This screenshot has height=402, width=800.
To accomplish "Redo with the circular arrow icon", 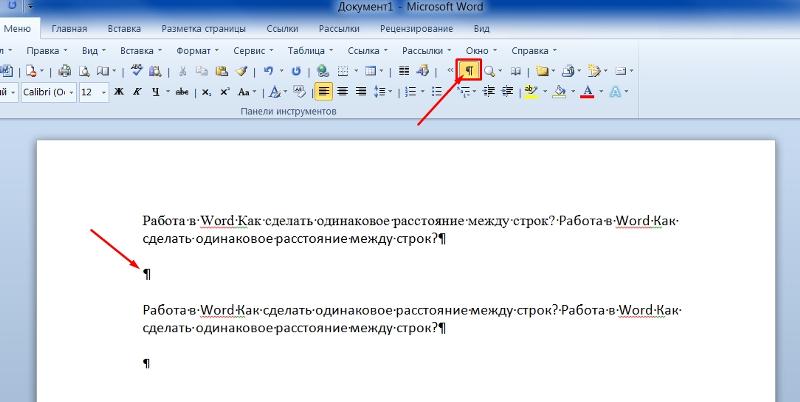I will tap(296, 71).
